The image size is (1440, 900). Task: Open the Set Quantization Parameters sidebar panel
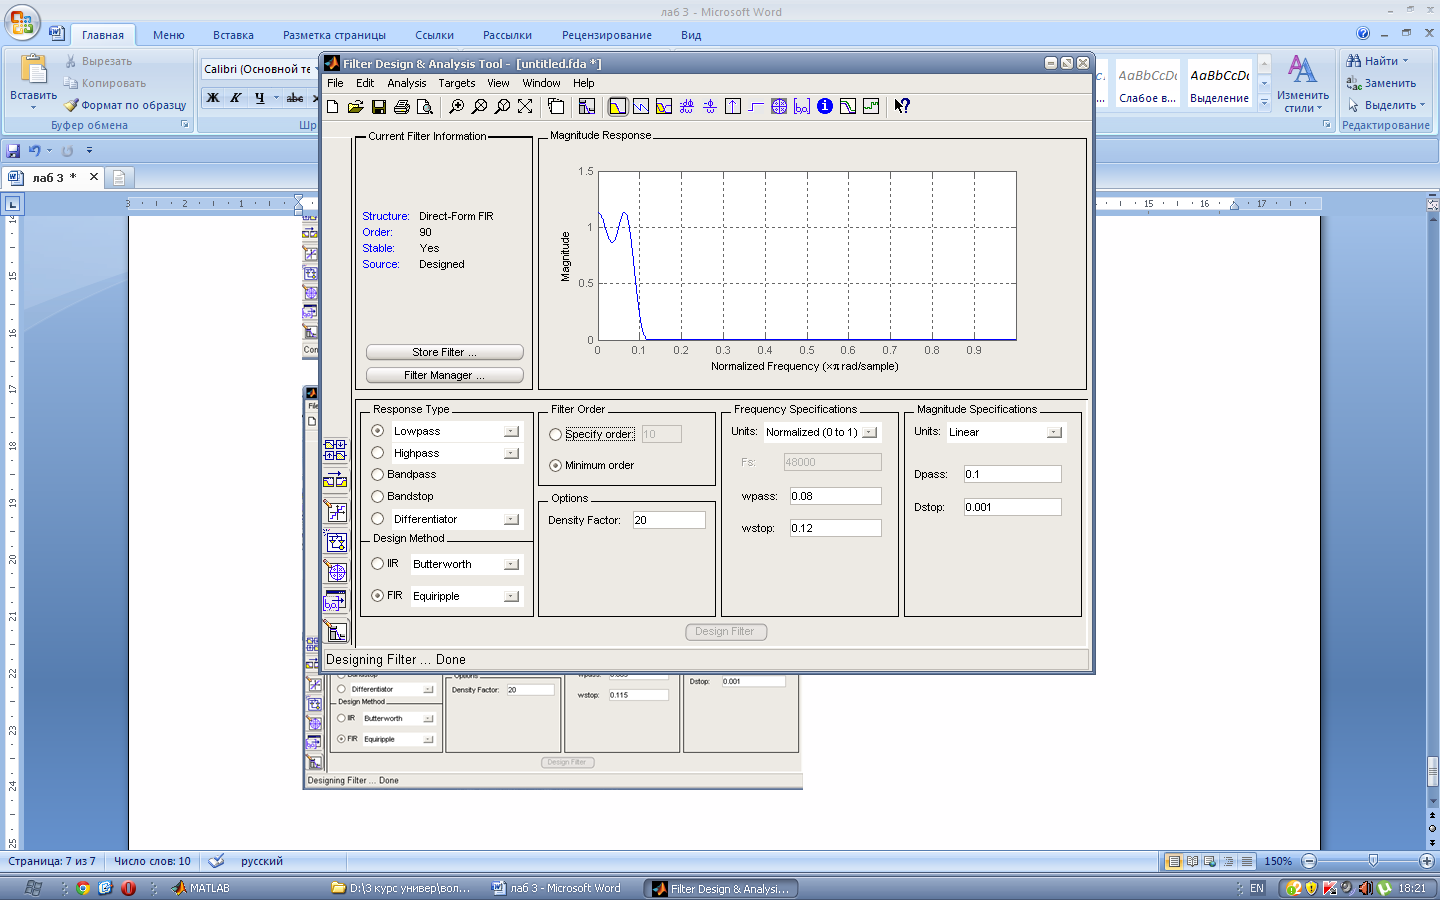[335, 511]
